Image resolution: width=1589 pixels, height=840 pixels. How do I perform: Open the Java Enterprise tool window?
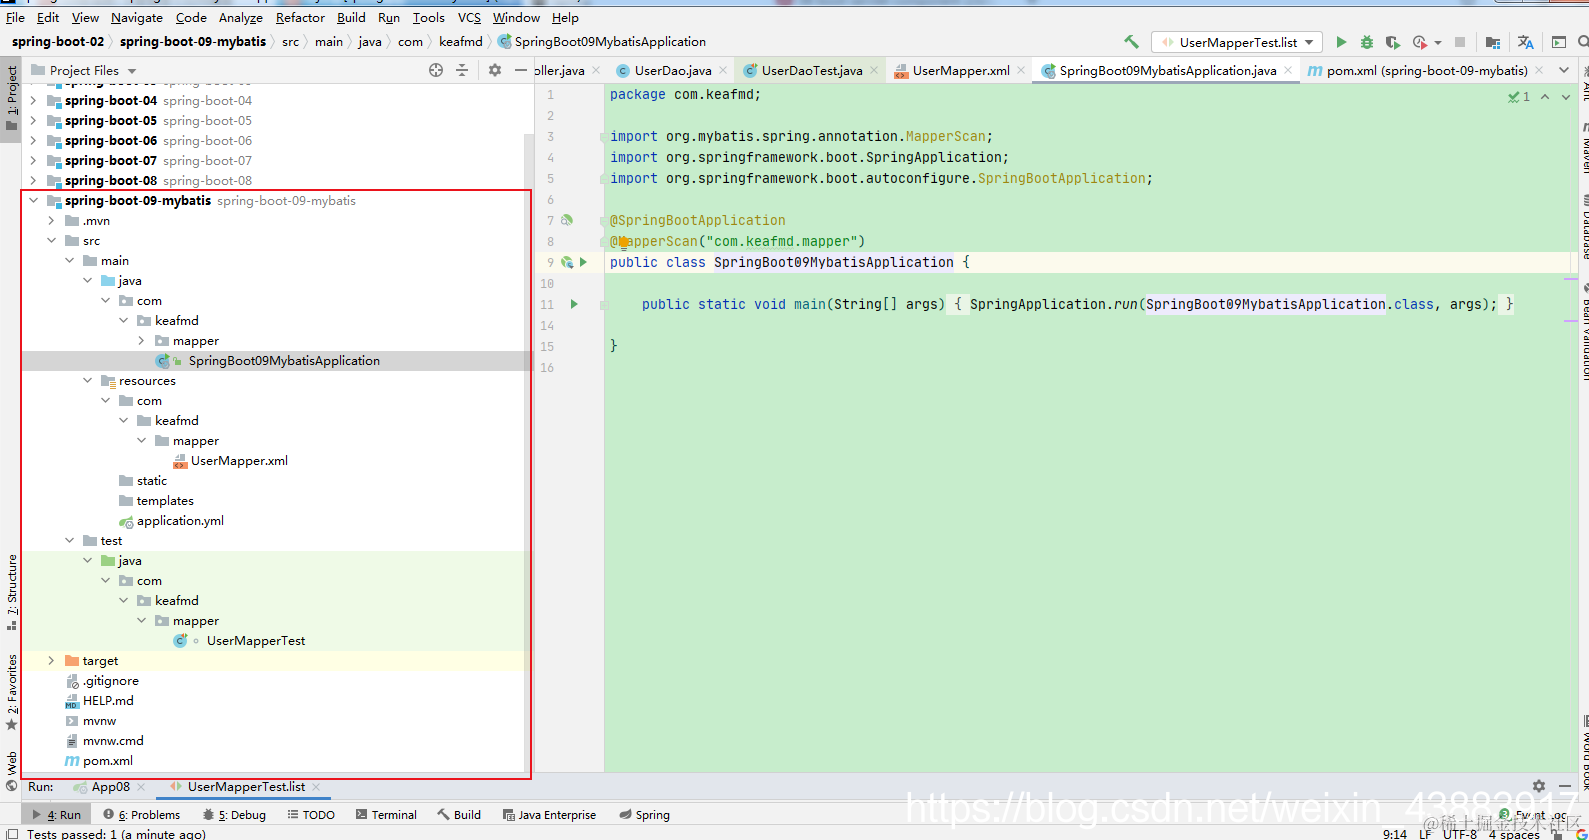[549, 815]
